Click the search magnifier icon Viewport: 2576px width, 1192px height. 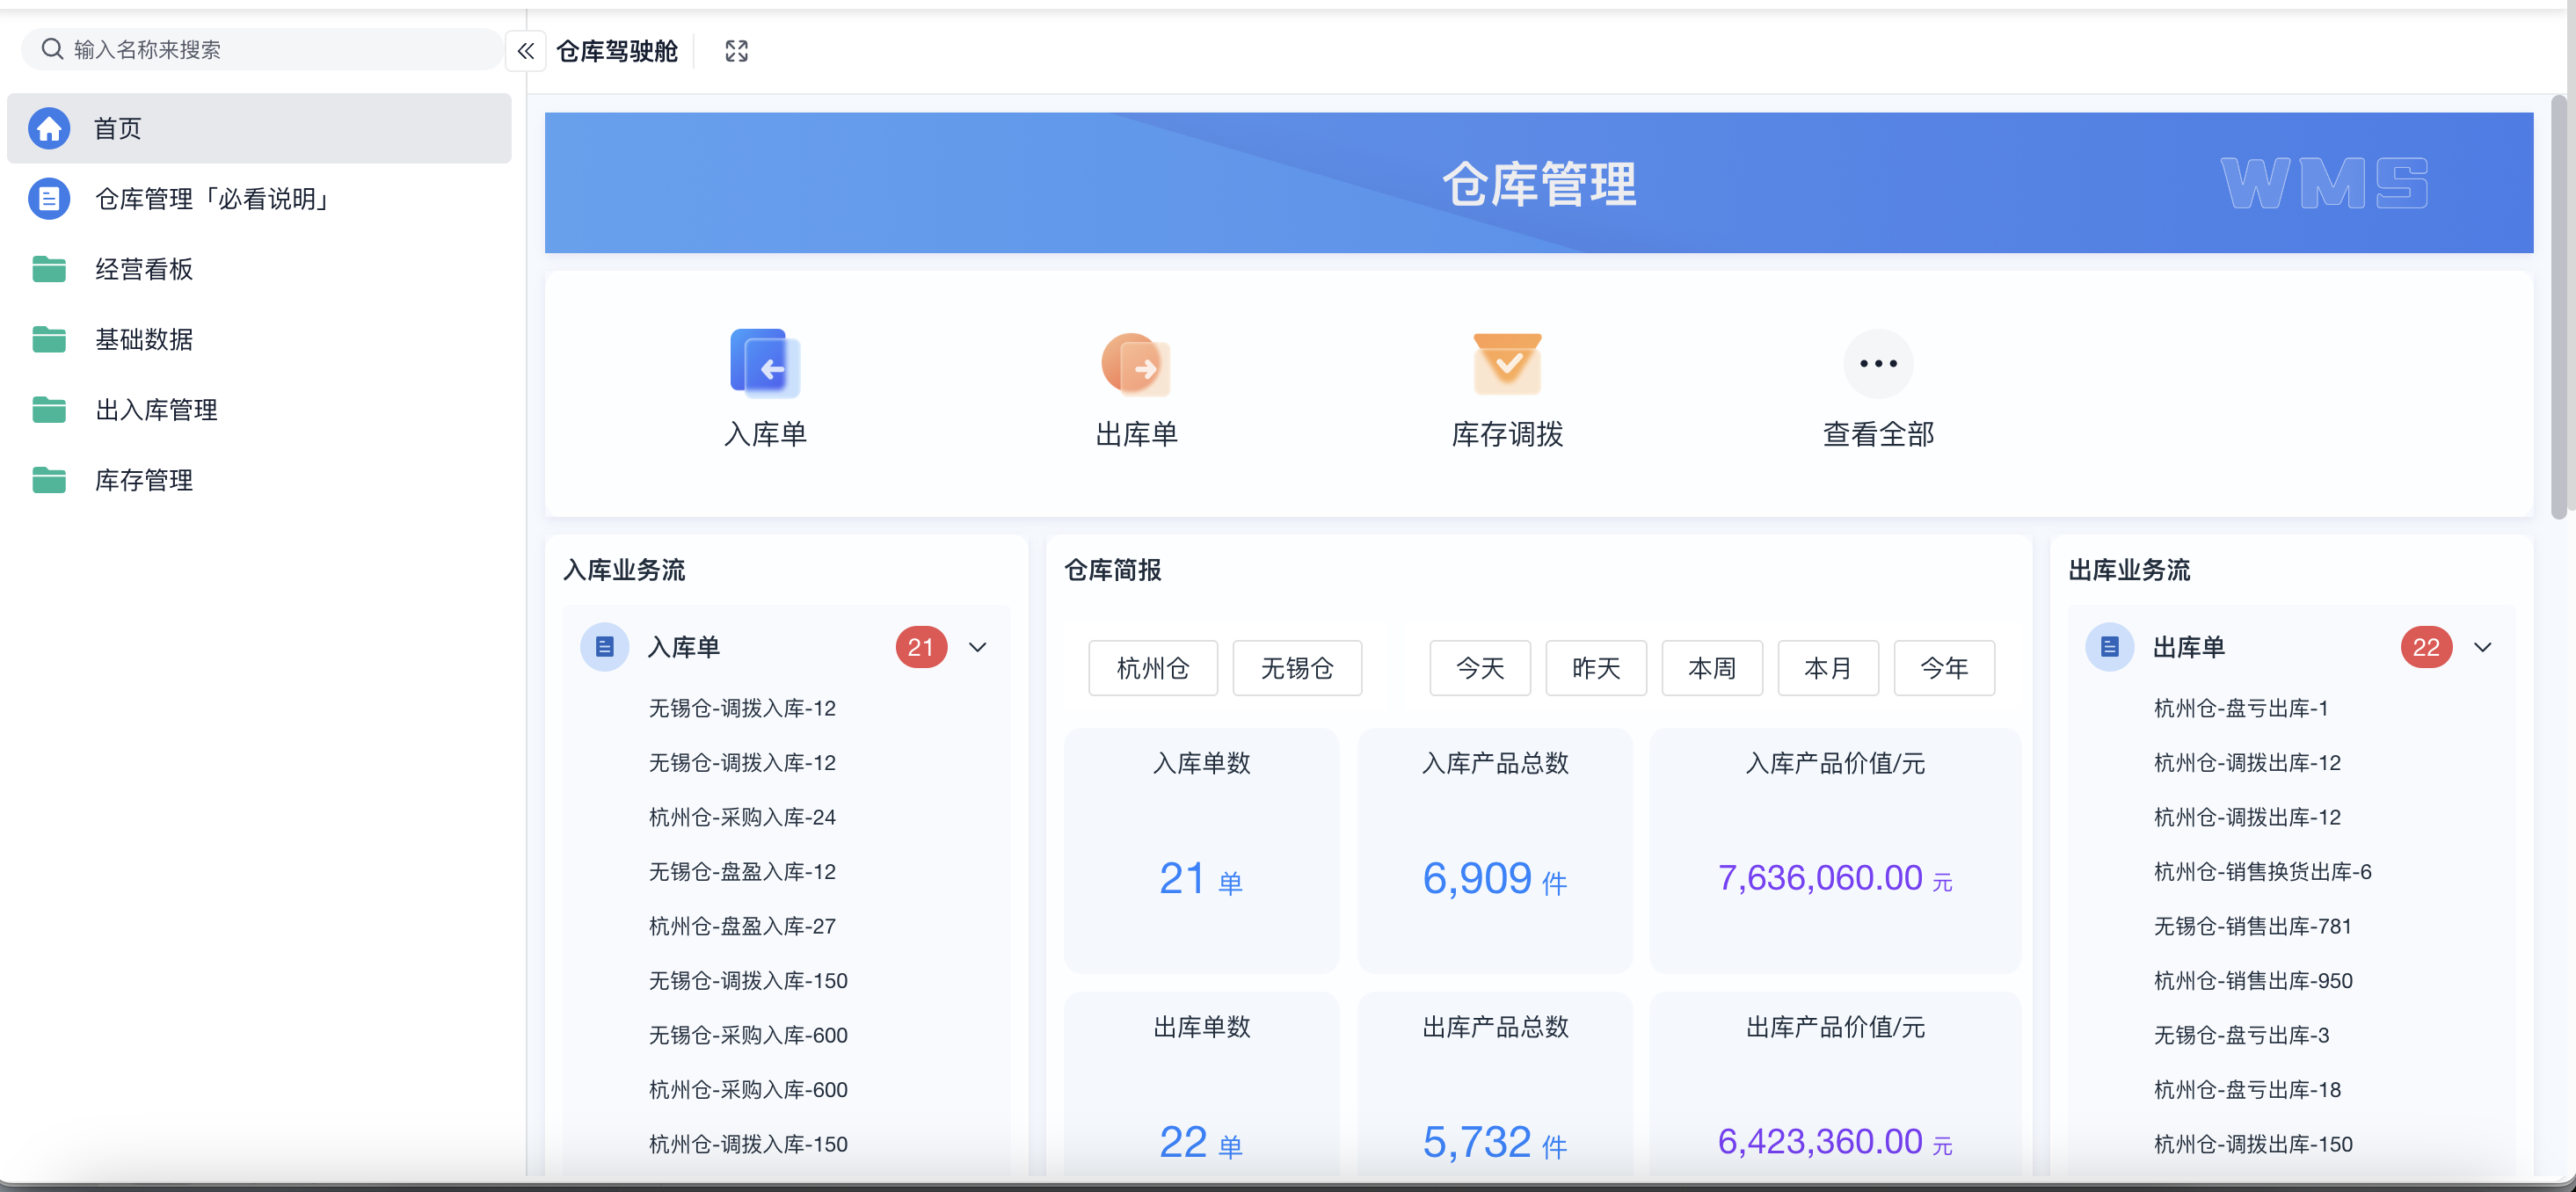52,48
